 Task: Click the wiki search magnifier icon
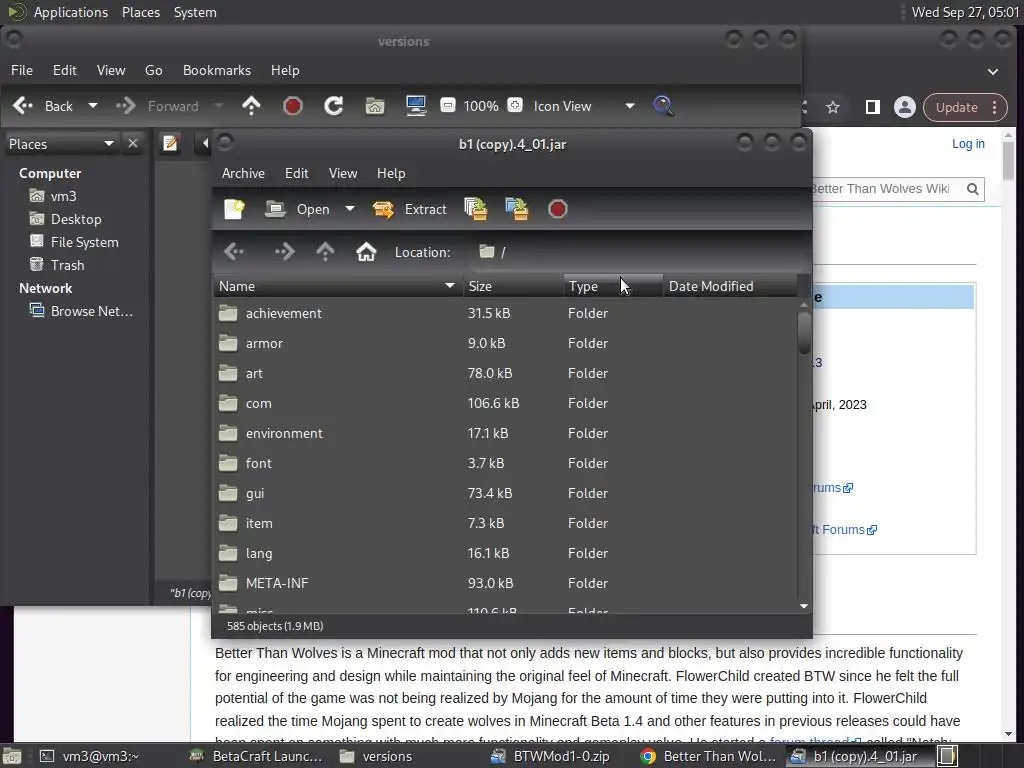coord(972,189)
